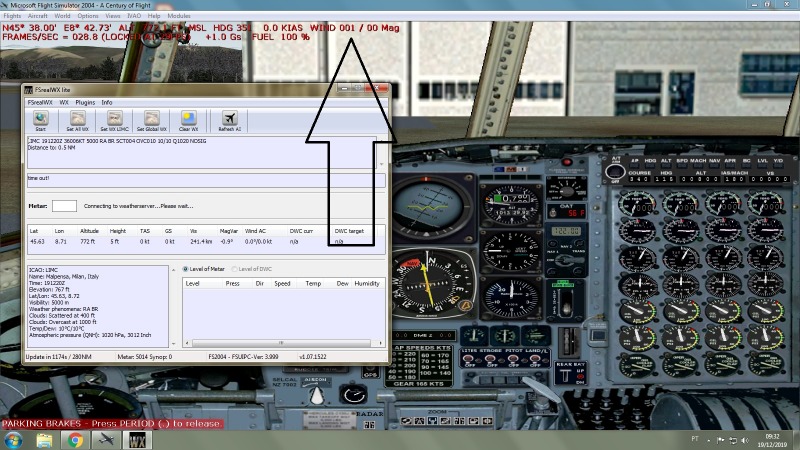
Task: Click the Action Center flag tray icon
Action: [x=720, y=440]
